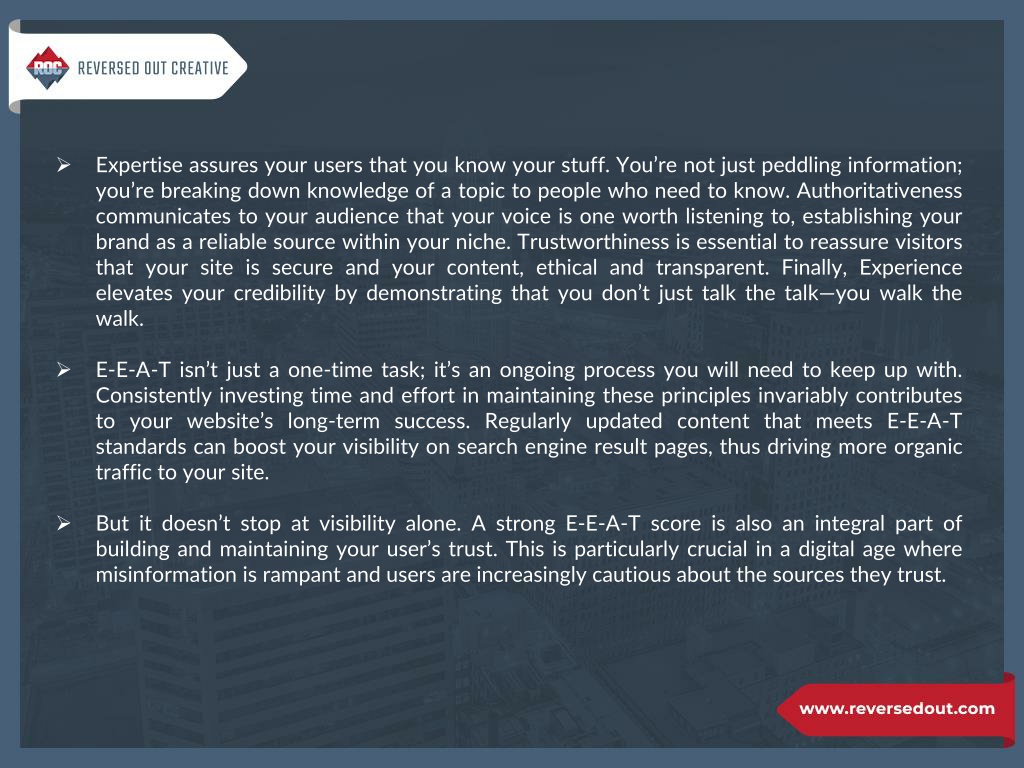Click the word But opening the third bullet

112,524
